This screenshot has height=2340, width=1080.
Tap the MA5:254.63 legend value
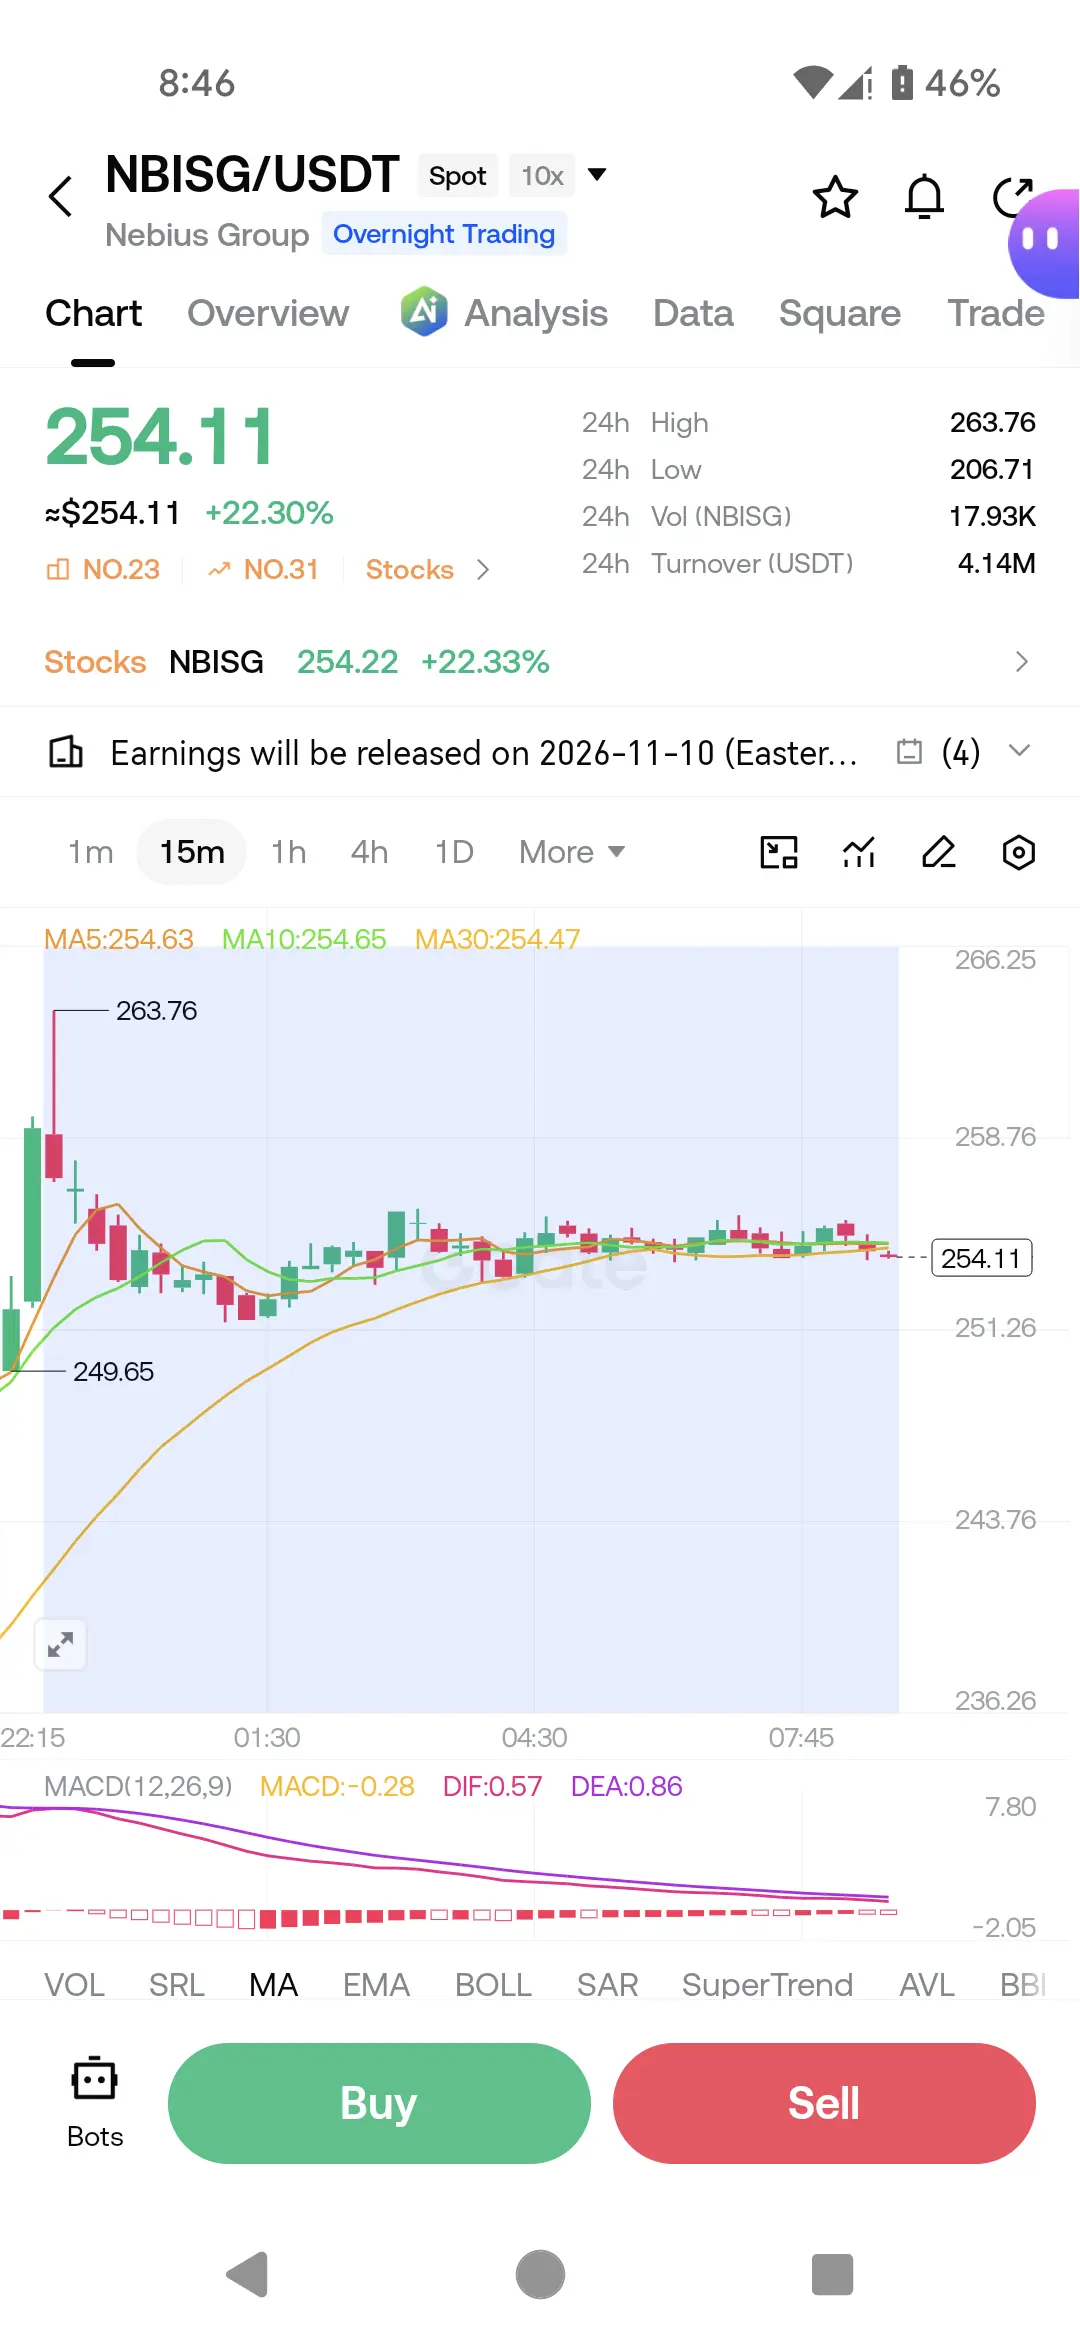[x=118, y=939]
